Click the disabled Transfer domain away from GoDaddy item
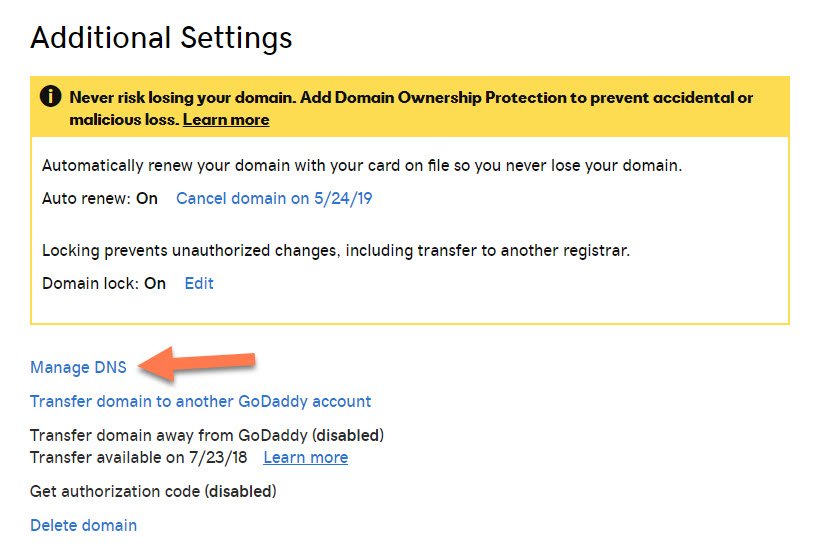 [x=207, y=435]
